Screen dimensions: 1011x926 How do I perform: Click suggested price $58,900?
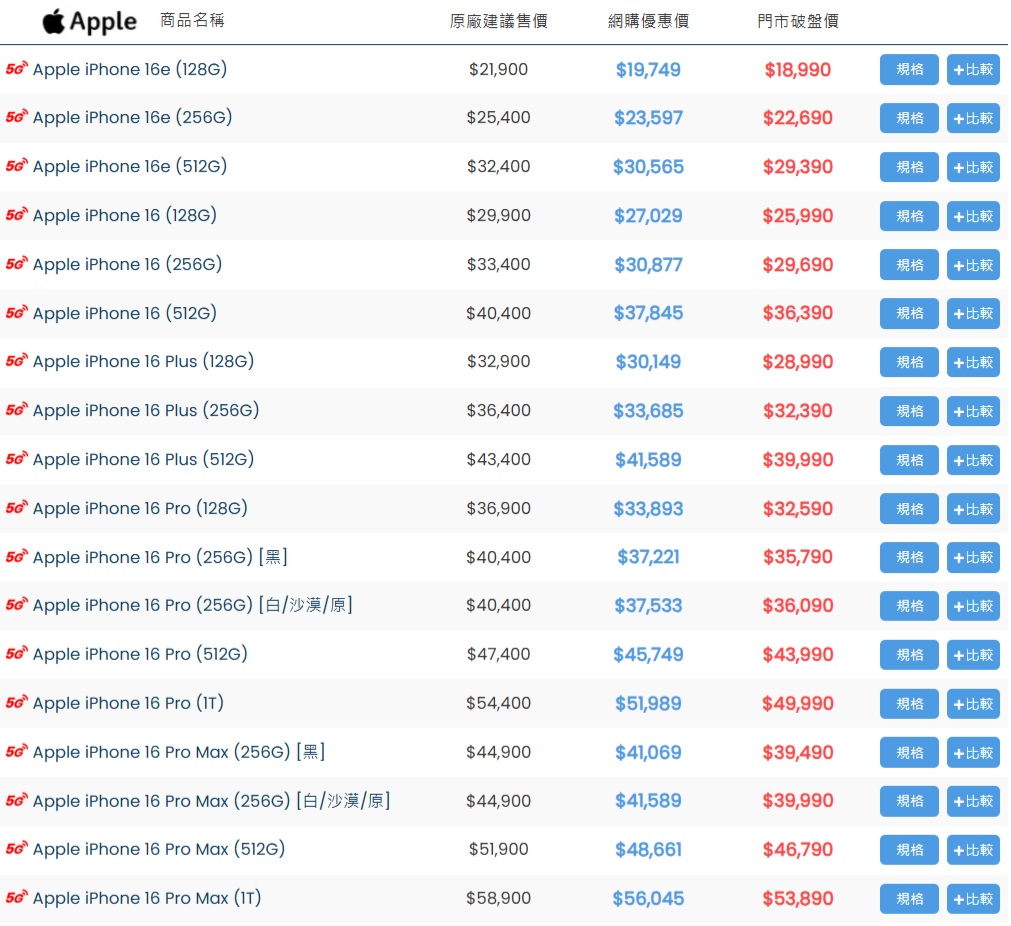pos(498,898)
